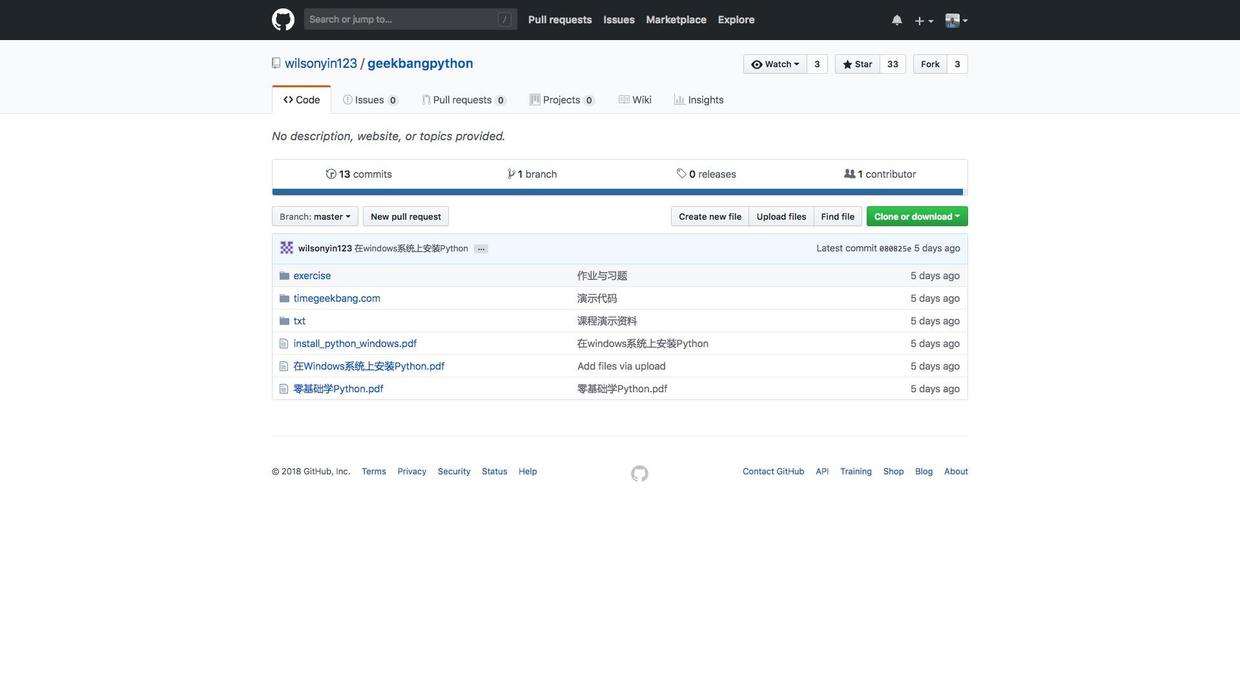Select the exercise folder icon
This screenshot has width=1240, height=698.
284,276
